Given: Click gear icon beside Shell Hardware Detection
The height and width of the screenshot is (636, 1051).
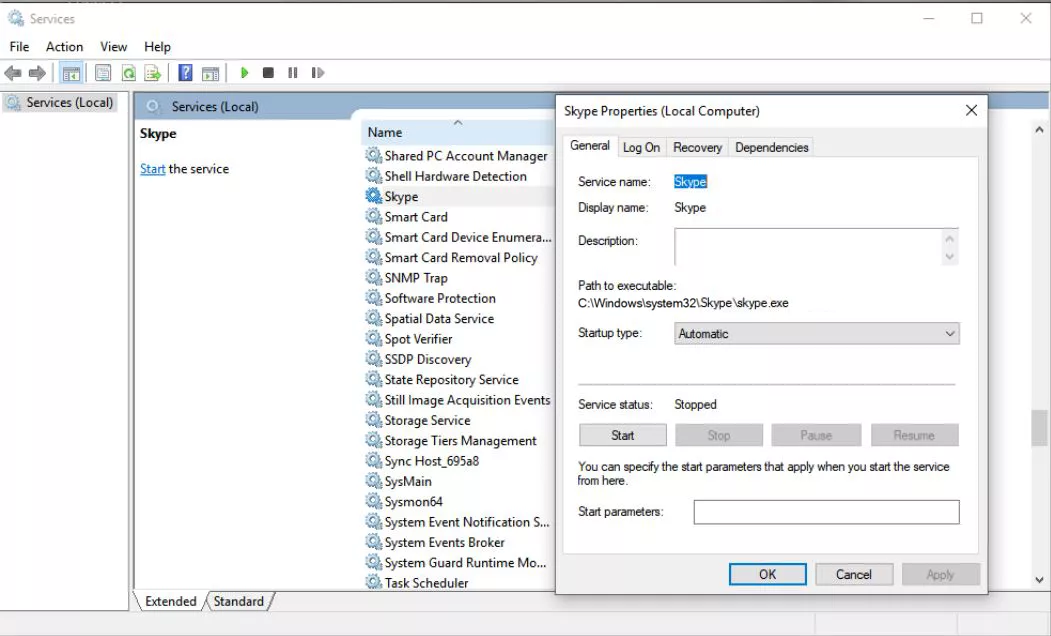Looking at the screenshot, I should click(373, 176).
